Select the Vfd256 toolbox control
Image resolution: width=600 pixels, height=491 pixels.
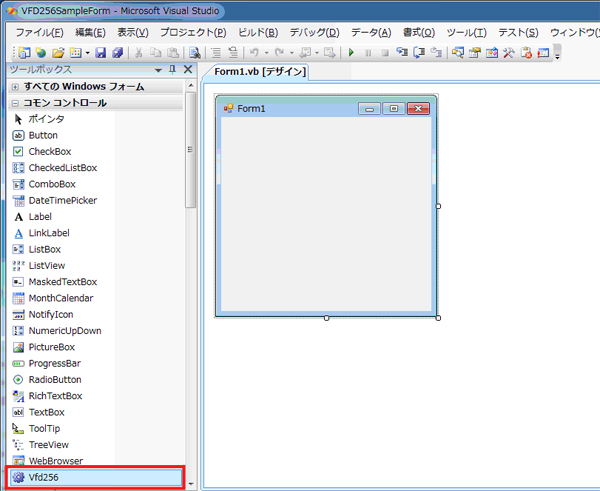pyautogui.click(x=96, y=477)
